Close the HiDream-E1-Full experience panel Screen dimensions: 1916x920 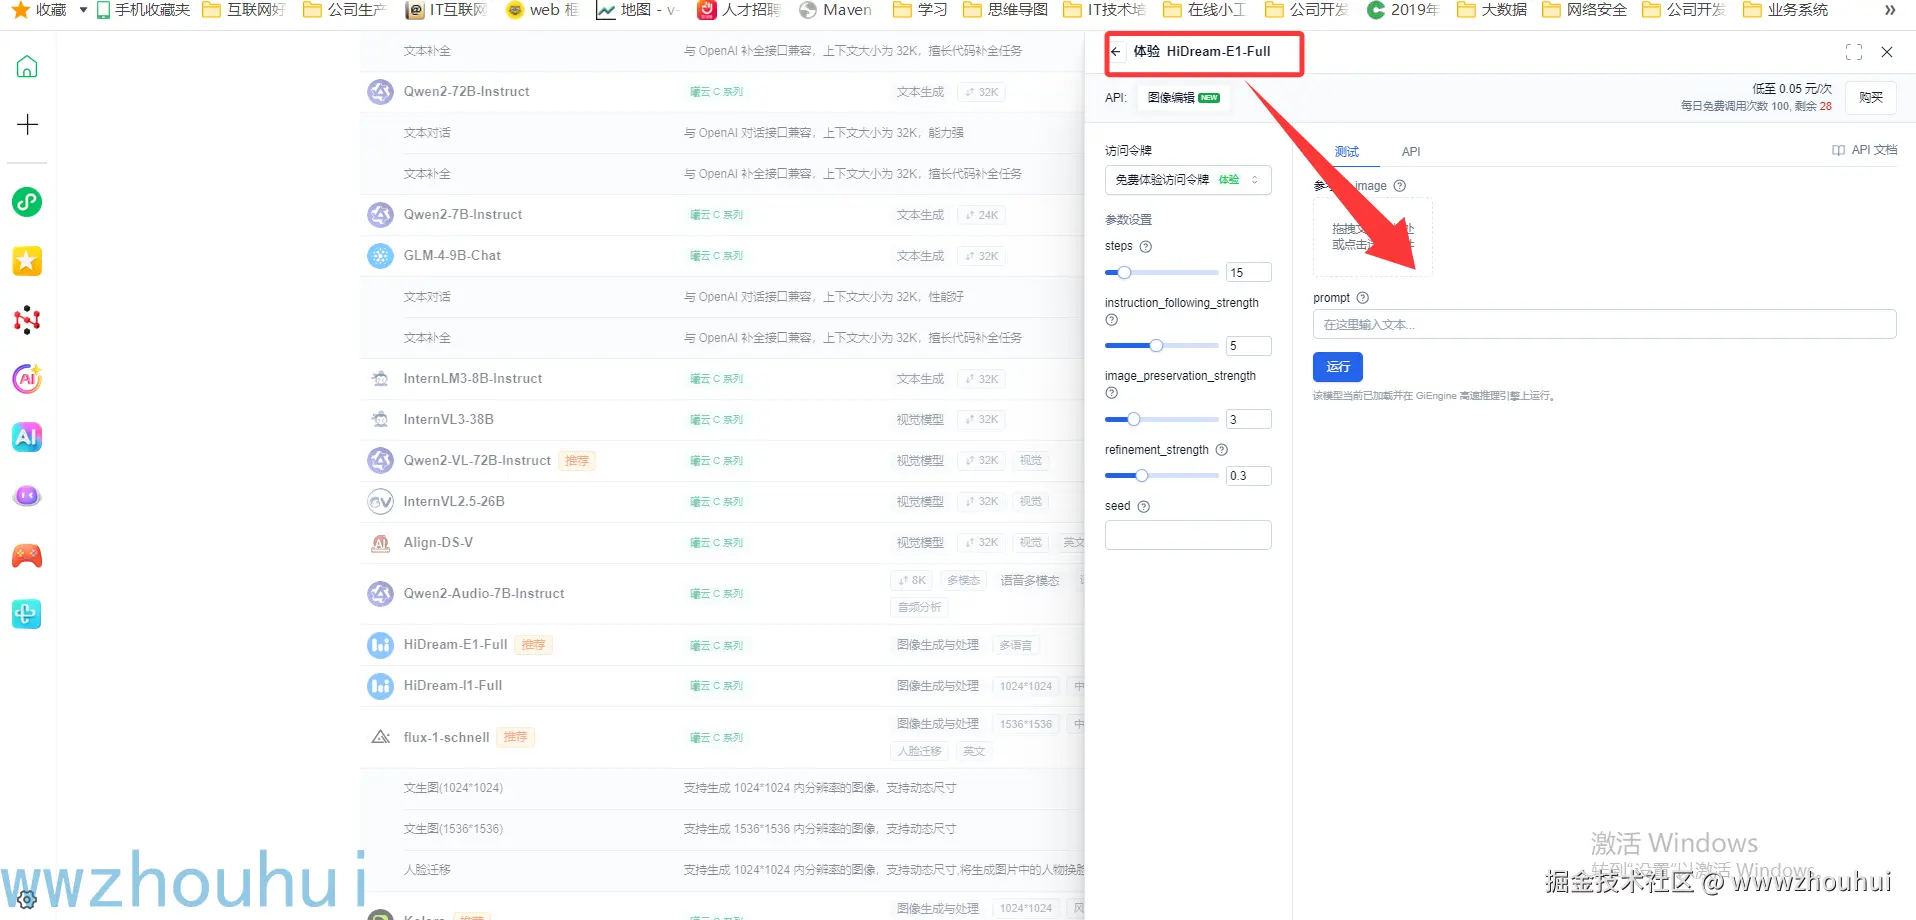tap(1887, 52)
